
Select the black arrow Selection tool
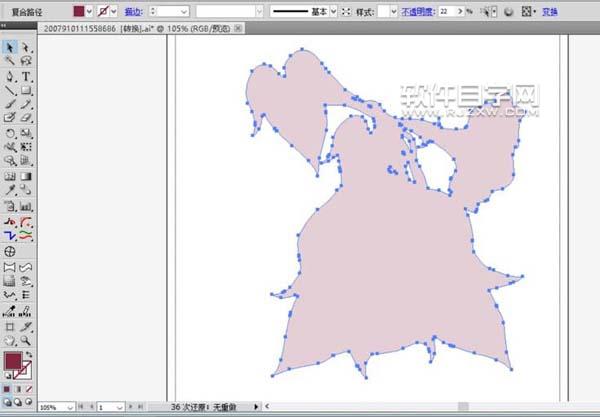(10, 47)
